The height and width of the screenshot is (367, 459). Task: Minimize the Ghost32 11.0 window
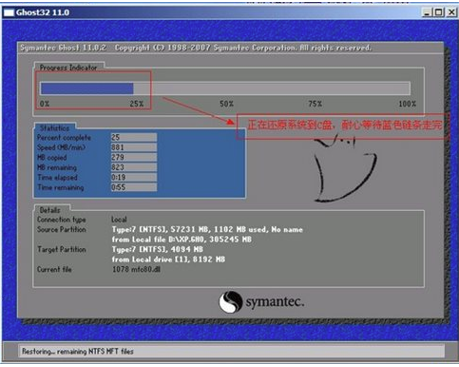[426, 12]
